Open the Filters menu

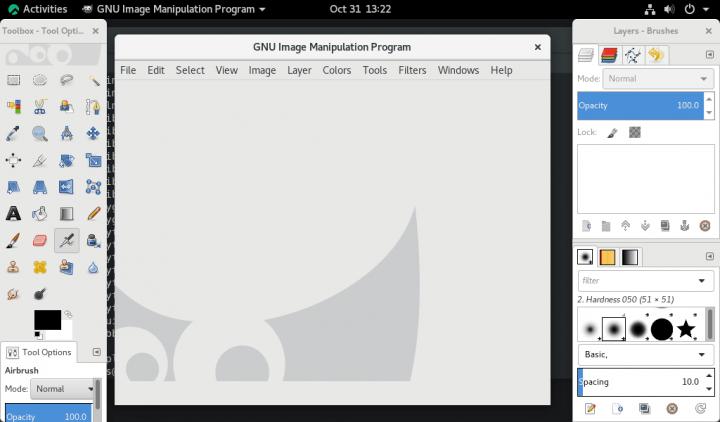coord(412,70)
